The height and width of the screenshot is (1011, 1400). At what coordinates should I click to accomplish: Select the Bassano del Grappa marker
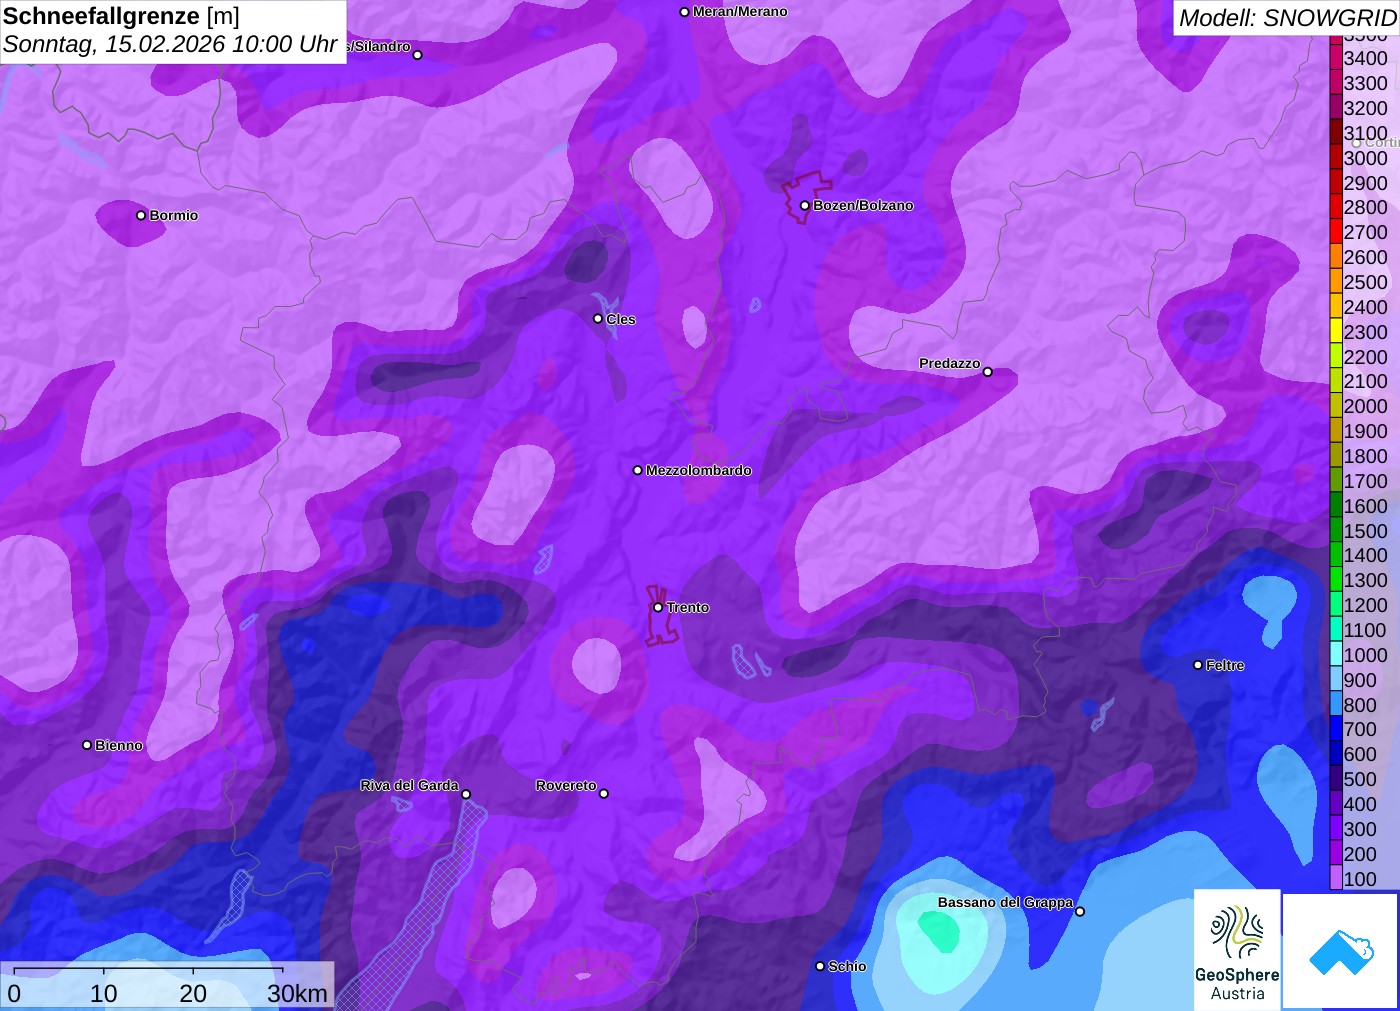click(1079, 911)
